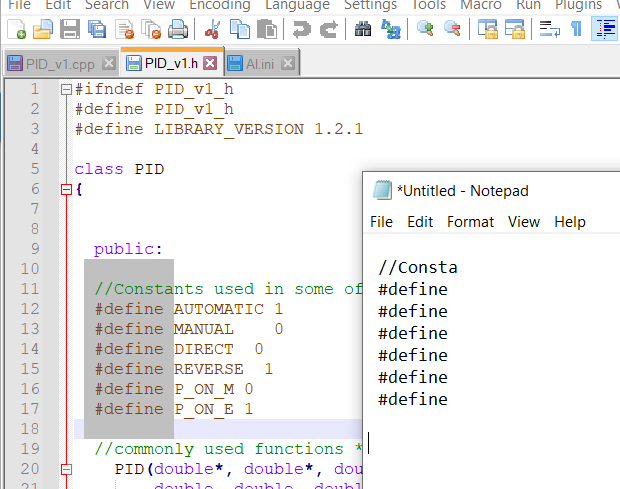
Task: Click 'DIRECT' on line 14
Action: click(x=204, y=349)
